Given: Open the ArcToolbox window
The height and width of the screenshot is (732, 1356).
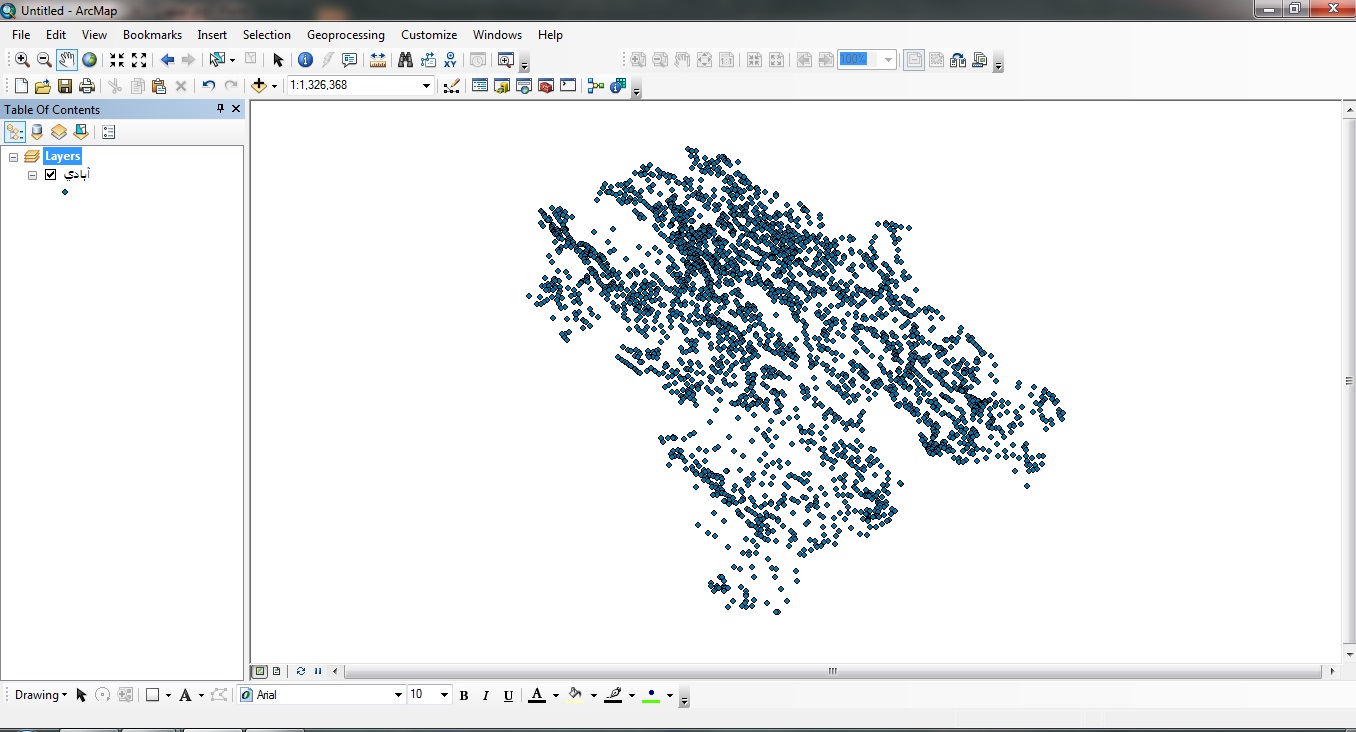Looking at the screenshot, I should tap(546, 86).
